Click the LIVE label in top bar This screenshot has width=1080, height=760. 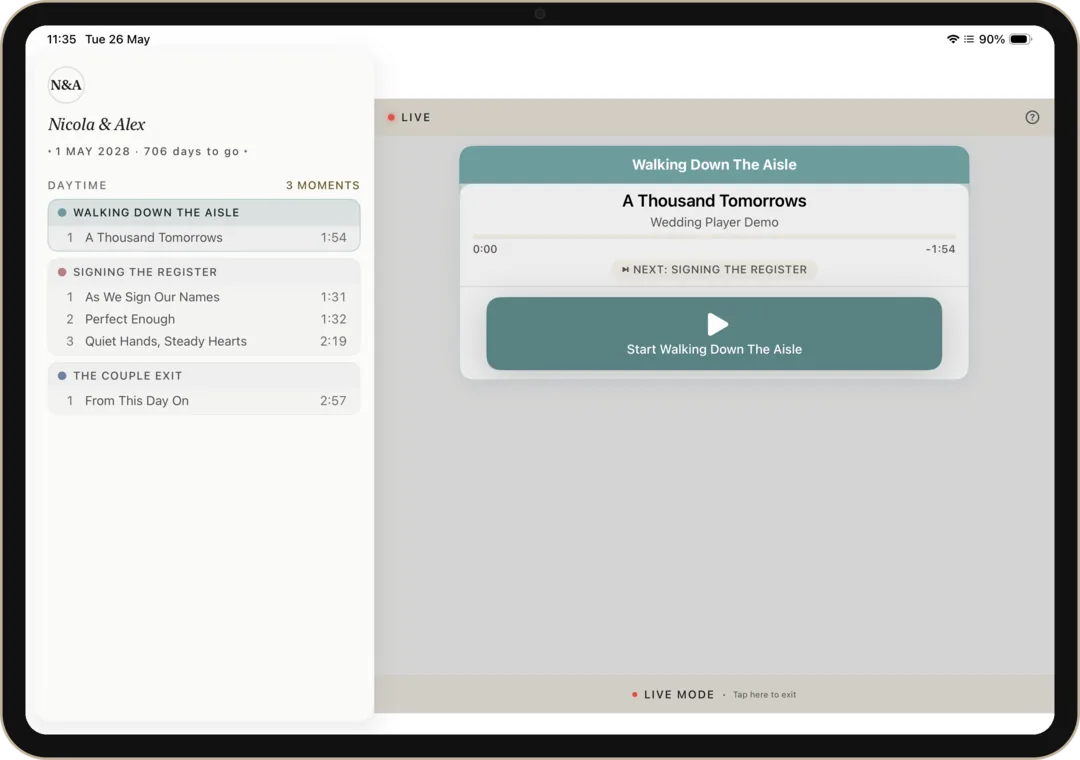point(415,117)
